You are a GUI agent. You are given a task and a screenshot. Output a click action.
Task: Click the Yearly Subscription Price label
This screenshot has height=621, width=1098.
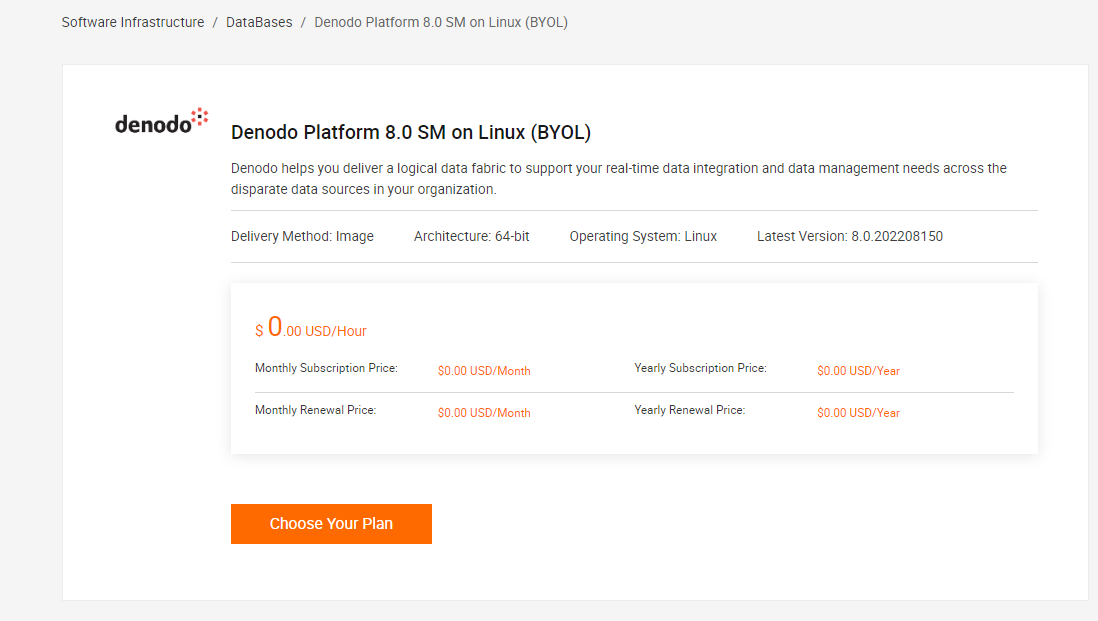700,368
